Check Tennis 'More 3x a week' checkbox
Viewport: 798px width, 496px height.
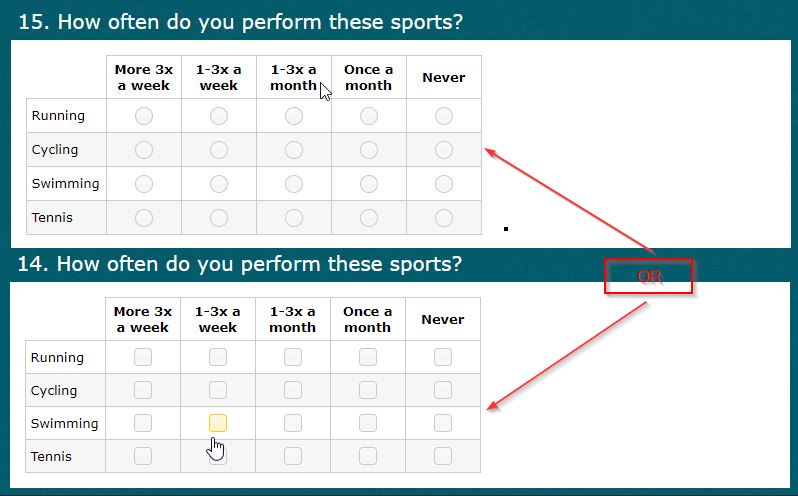click(x=143, y=456)
